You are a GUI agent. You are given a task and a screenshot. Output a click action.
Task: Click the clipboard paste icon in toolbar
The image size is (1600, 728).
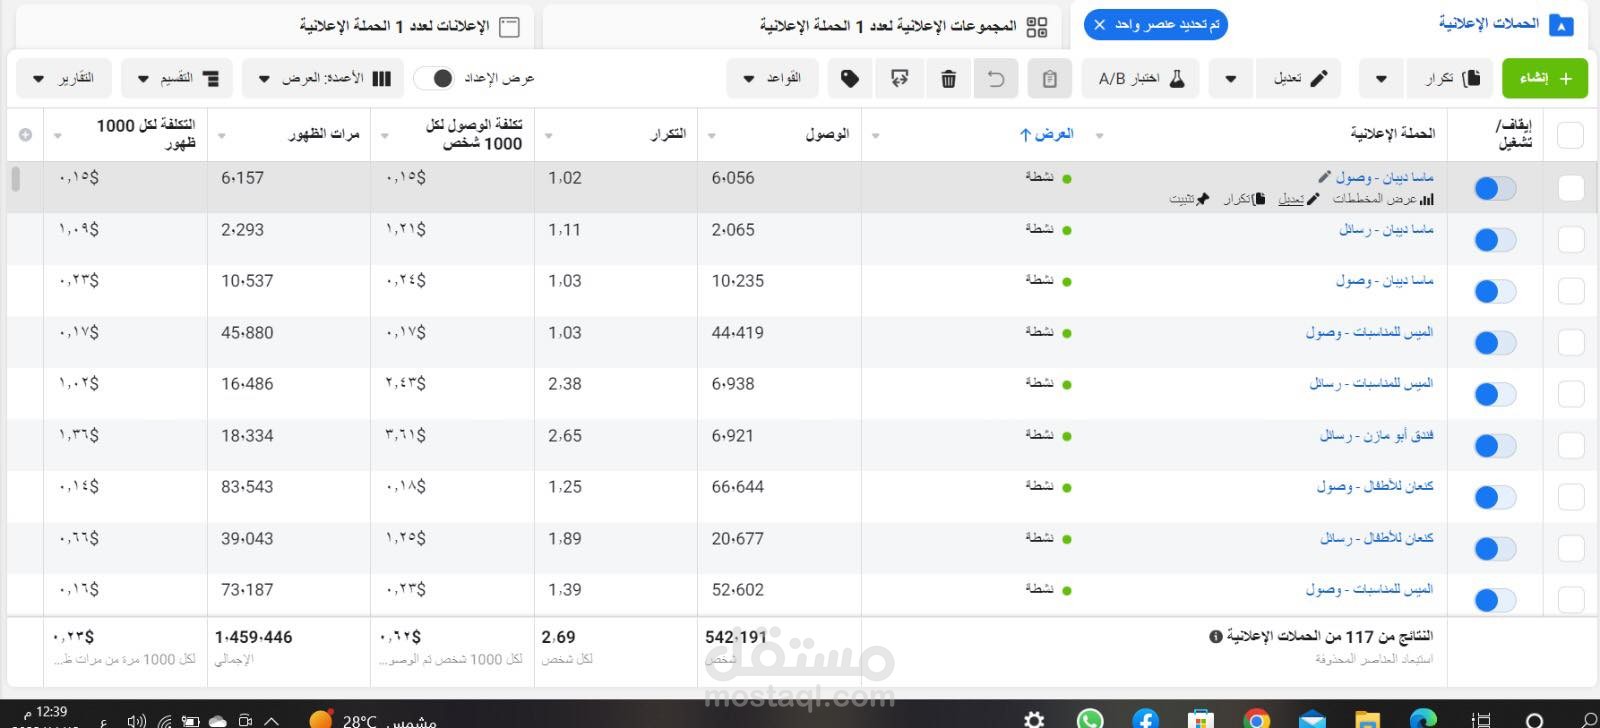[x=1049, y=78]
